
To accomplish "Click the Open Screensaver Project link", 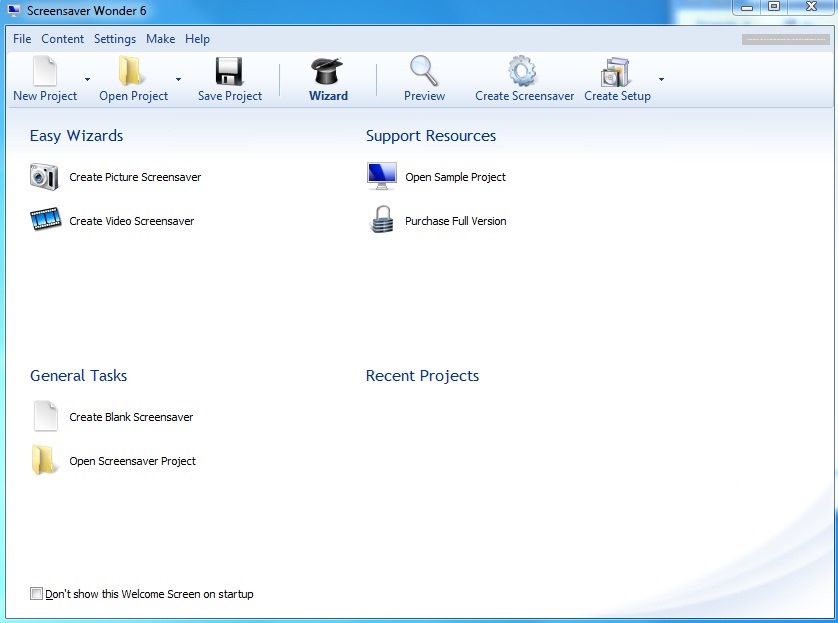I will click(132, 461).
